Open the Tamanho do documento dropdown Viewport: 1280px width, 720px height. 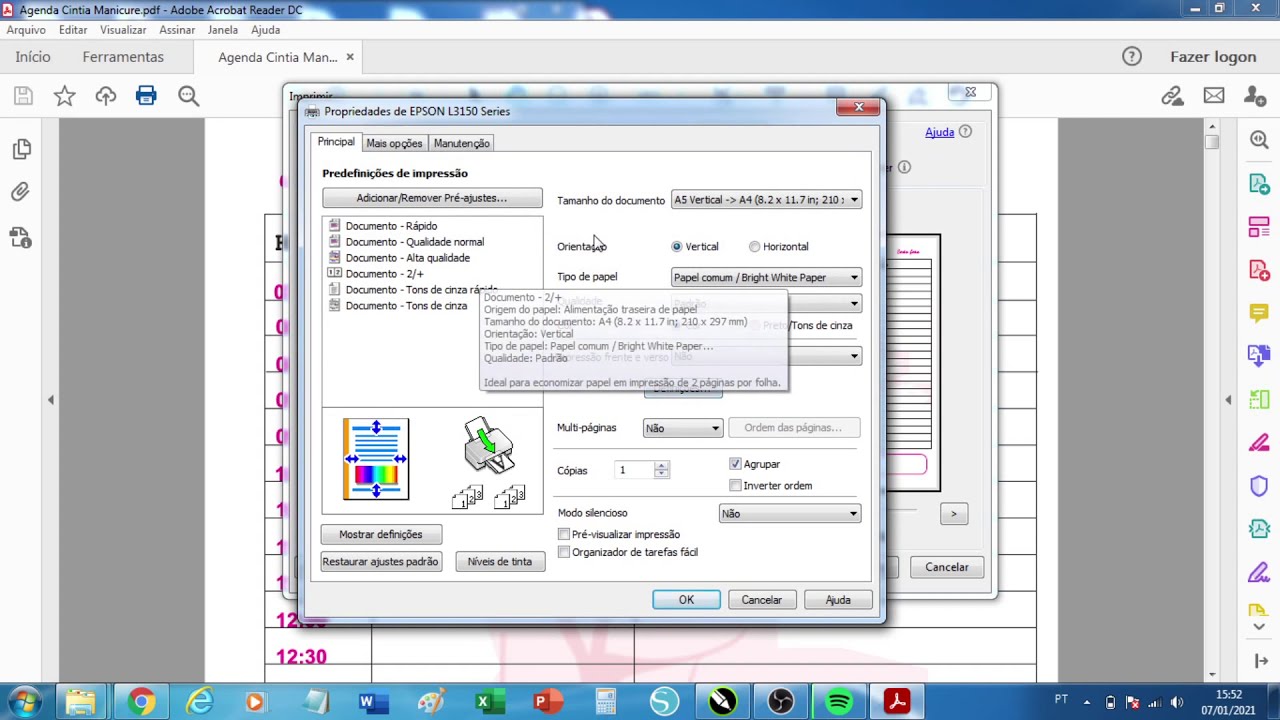point(766,200)
